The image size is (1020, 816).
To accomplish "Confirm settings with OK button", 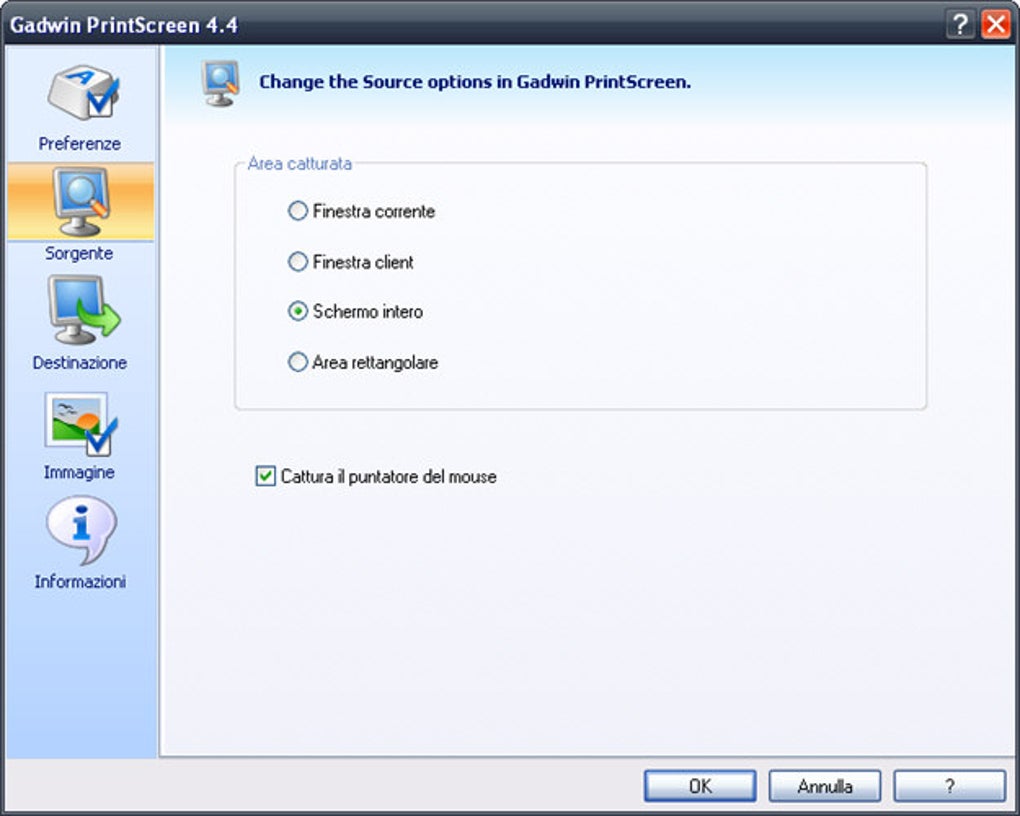I will pyautogui.click(x=700, y=786).
